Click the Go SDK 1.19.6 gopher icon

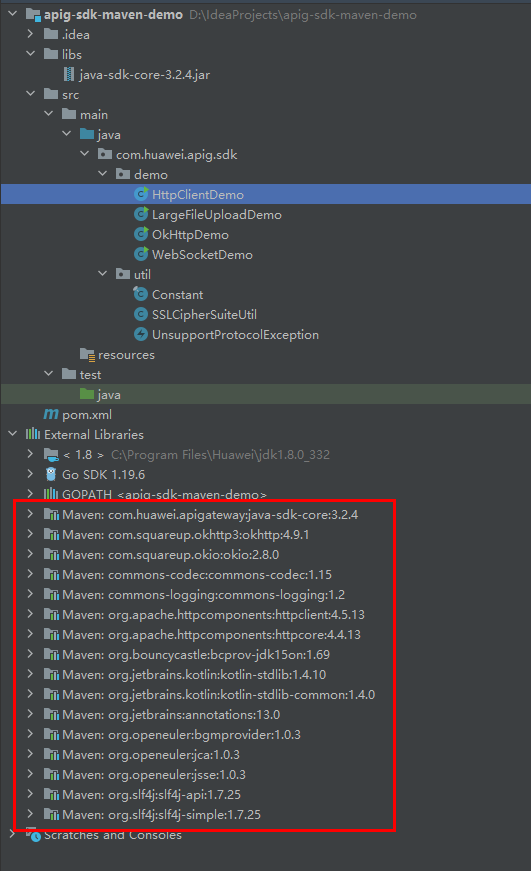tap(51, 474)
